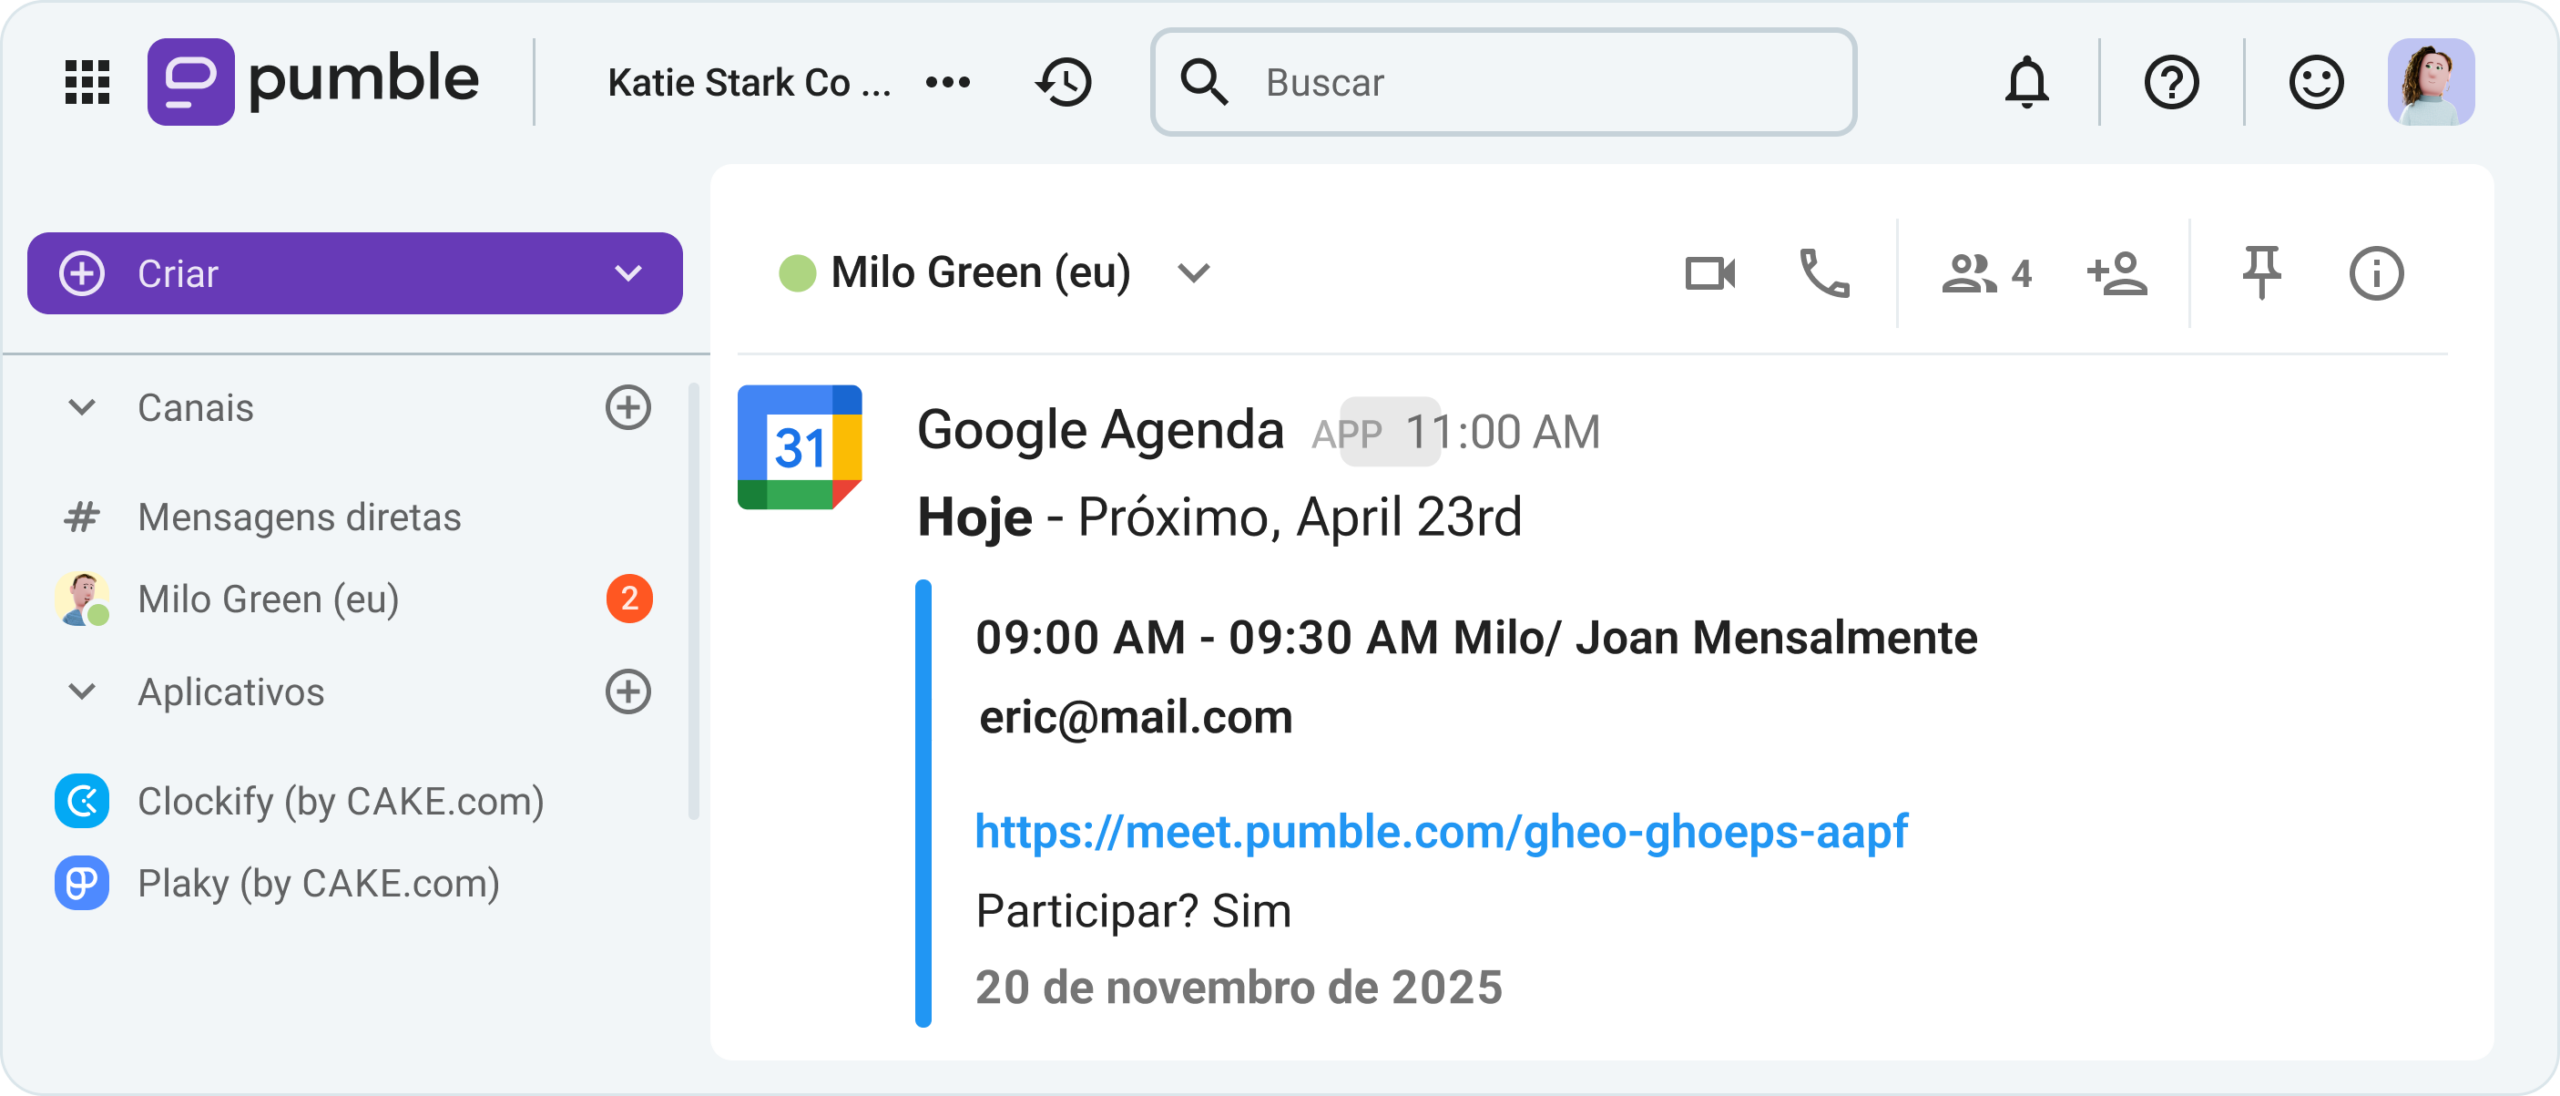Add people to the conversation
The width and height of the screenshot is (2560, 1096).
pos(2117,273)
